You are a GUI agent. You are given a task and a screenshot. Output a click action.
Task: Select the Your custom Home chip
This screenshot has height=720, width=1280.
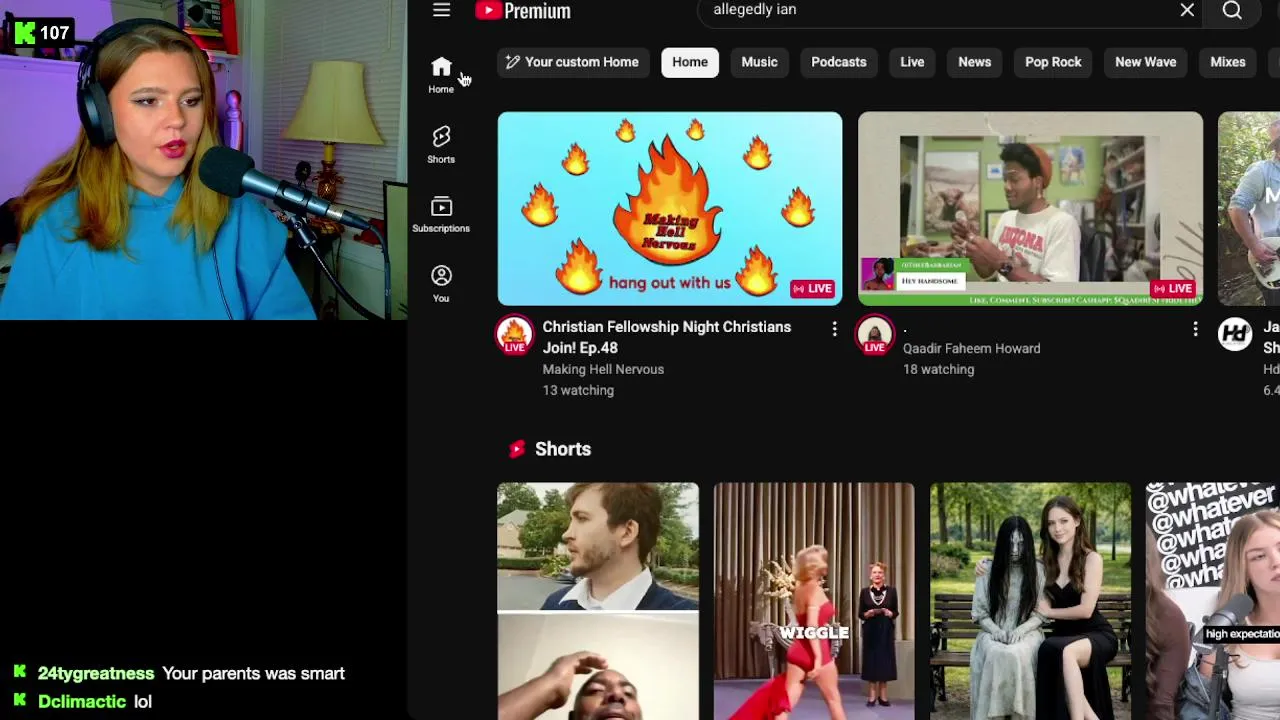click(x=572, y=62)
